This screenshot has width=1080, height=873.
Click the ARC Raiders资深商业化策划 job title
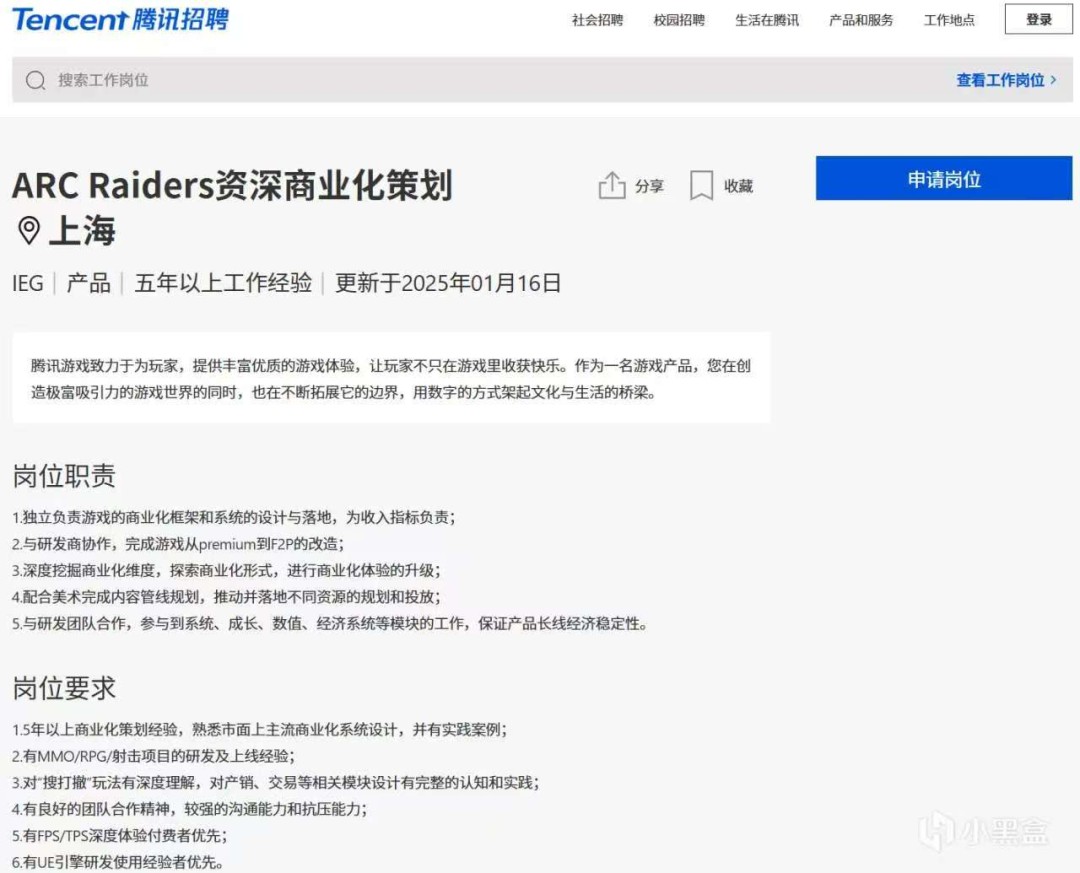(232, 185)
